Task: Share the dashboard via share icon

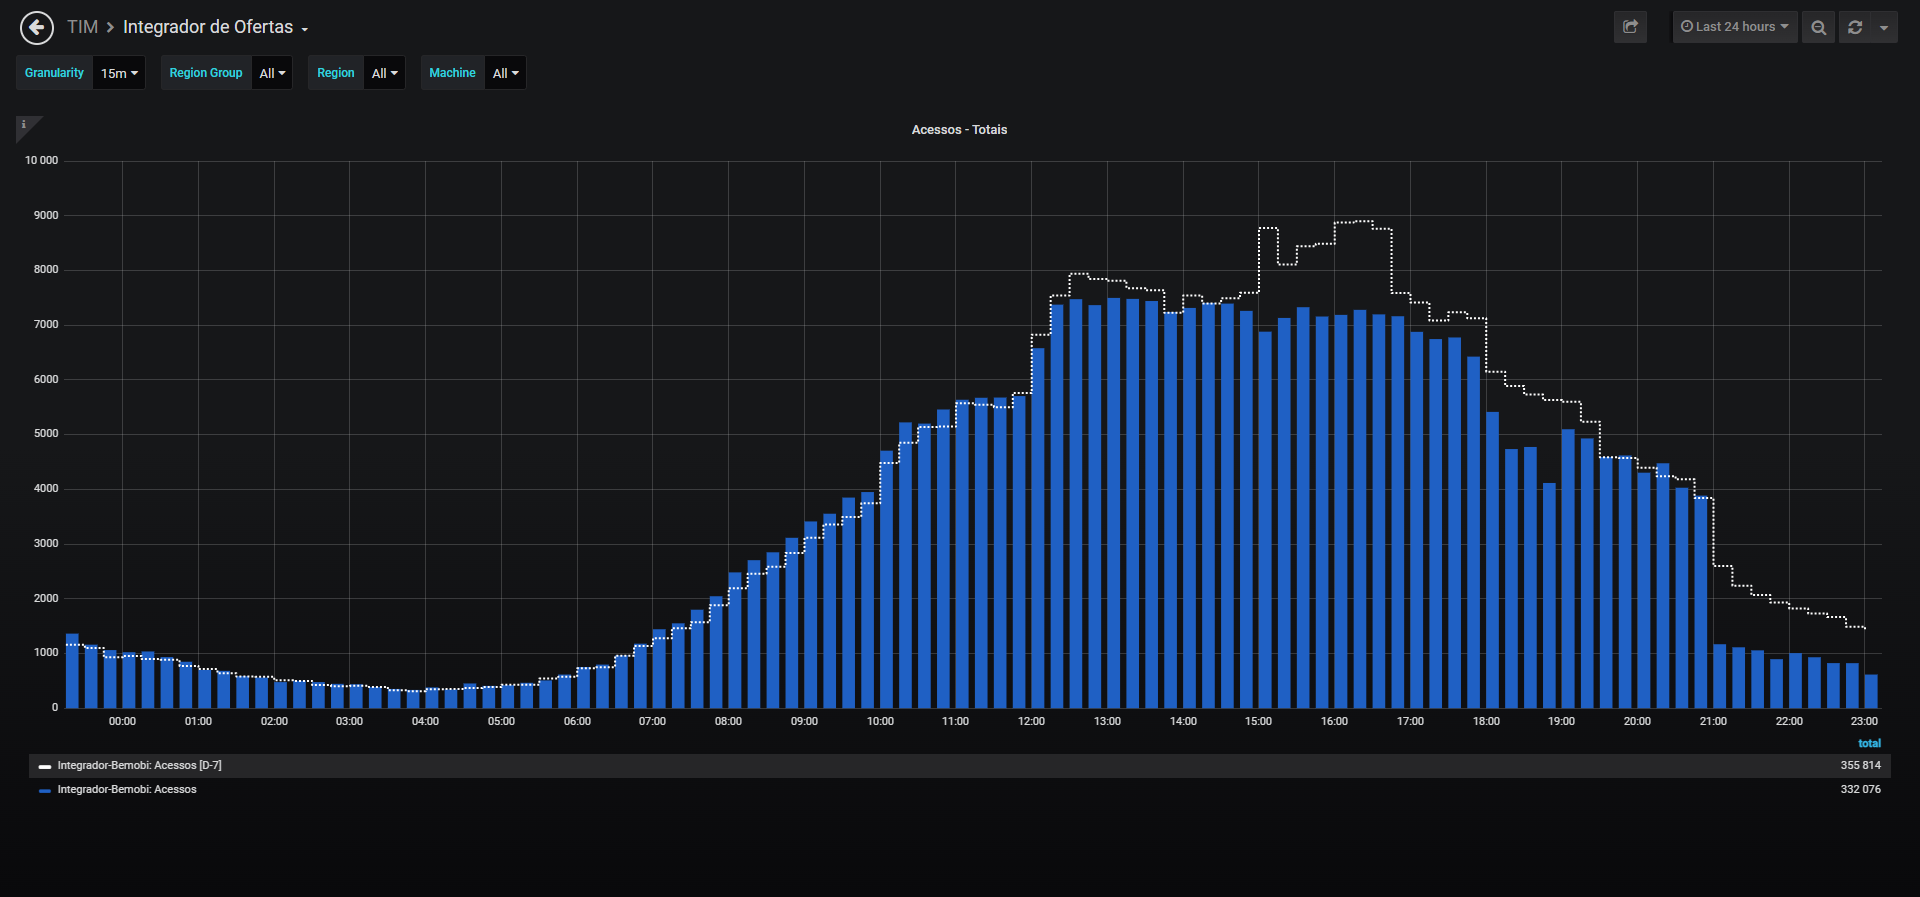Action: [x=1630, y=27]
